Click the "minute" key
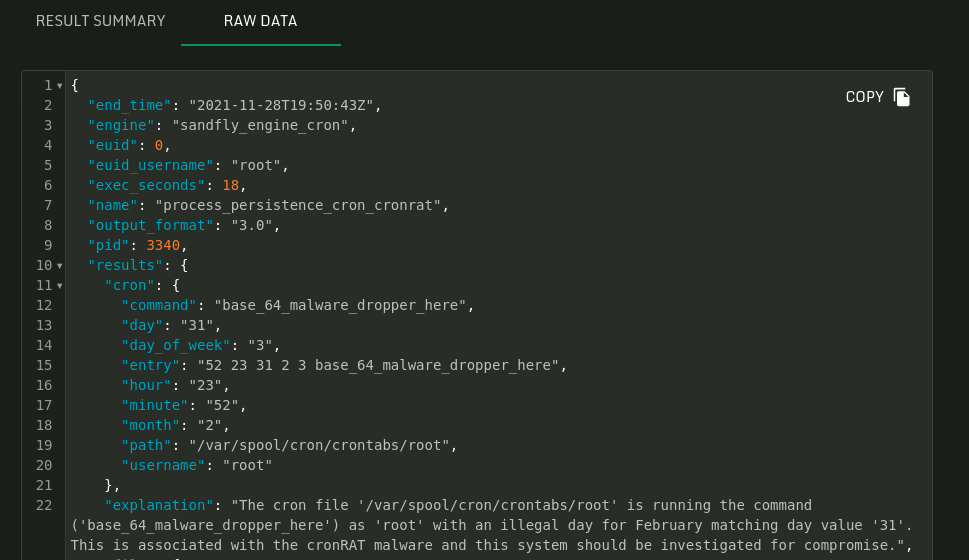Viewport: 969px width, 560px height. click(x=155, y=405)
